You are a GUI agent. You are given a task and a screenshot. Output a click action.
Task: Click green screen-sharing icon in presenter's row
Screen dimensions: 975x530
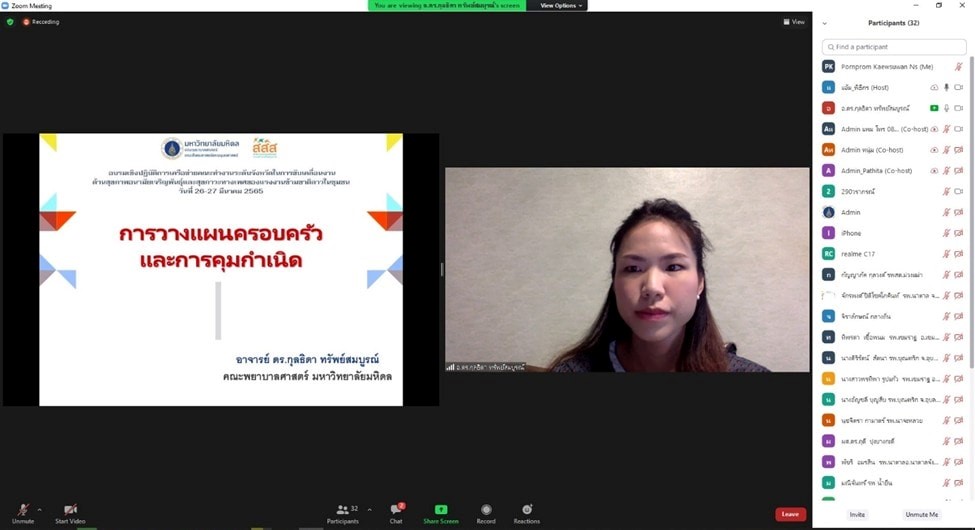point(934,108)
